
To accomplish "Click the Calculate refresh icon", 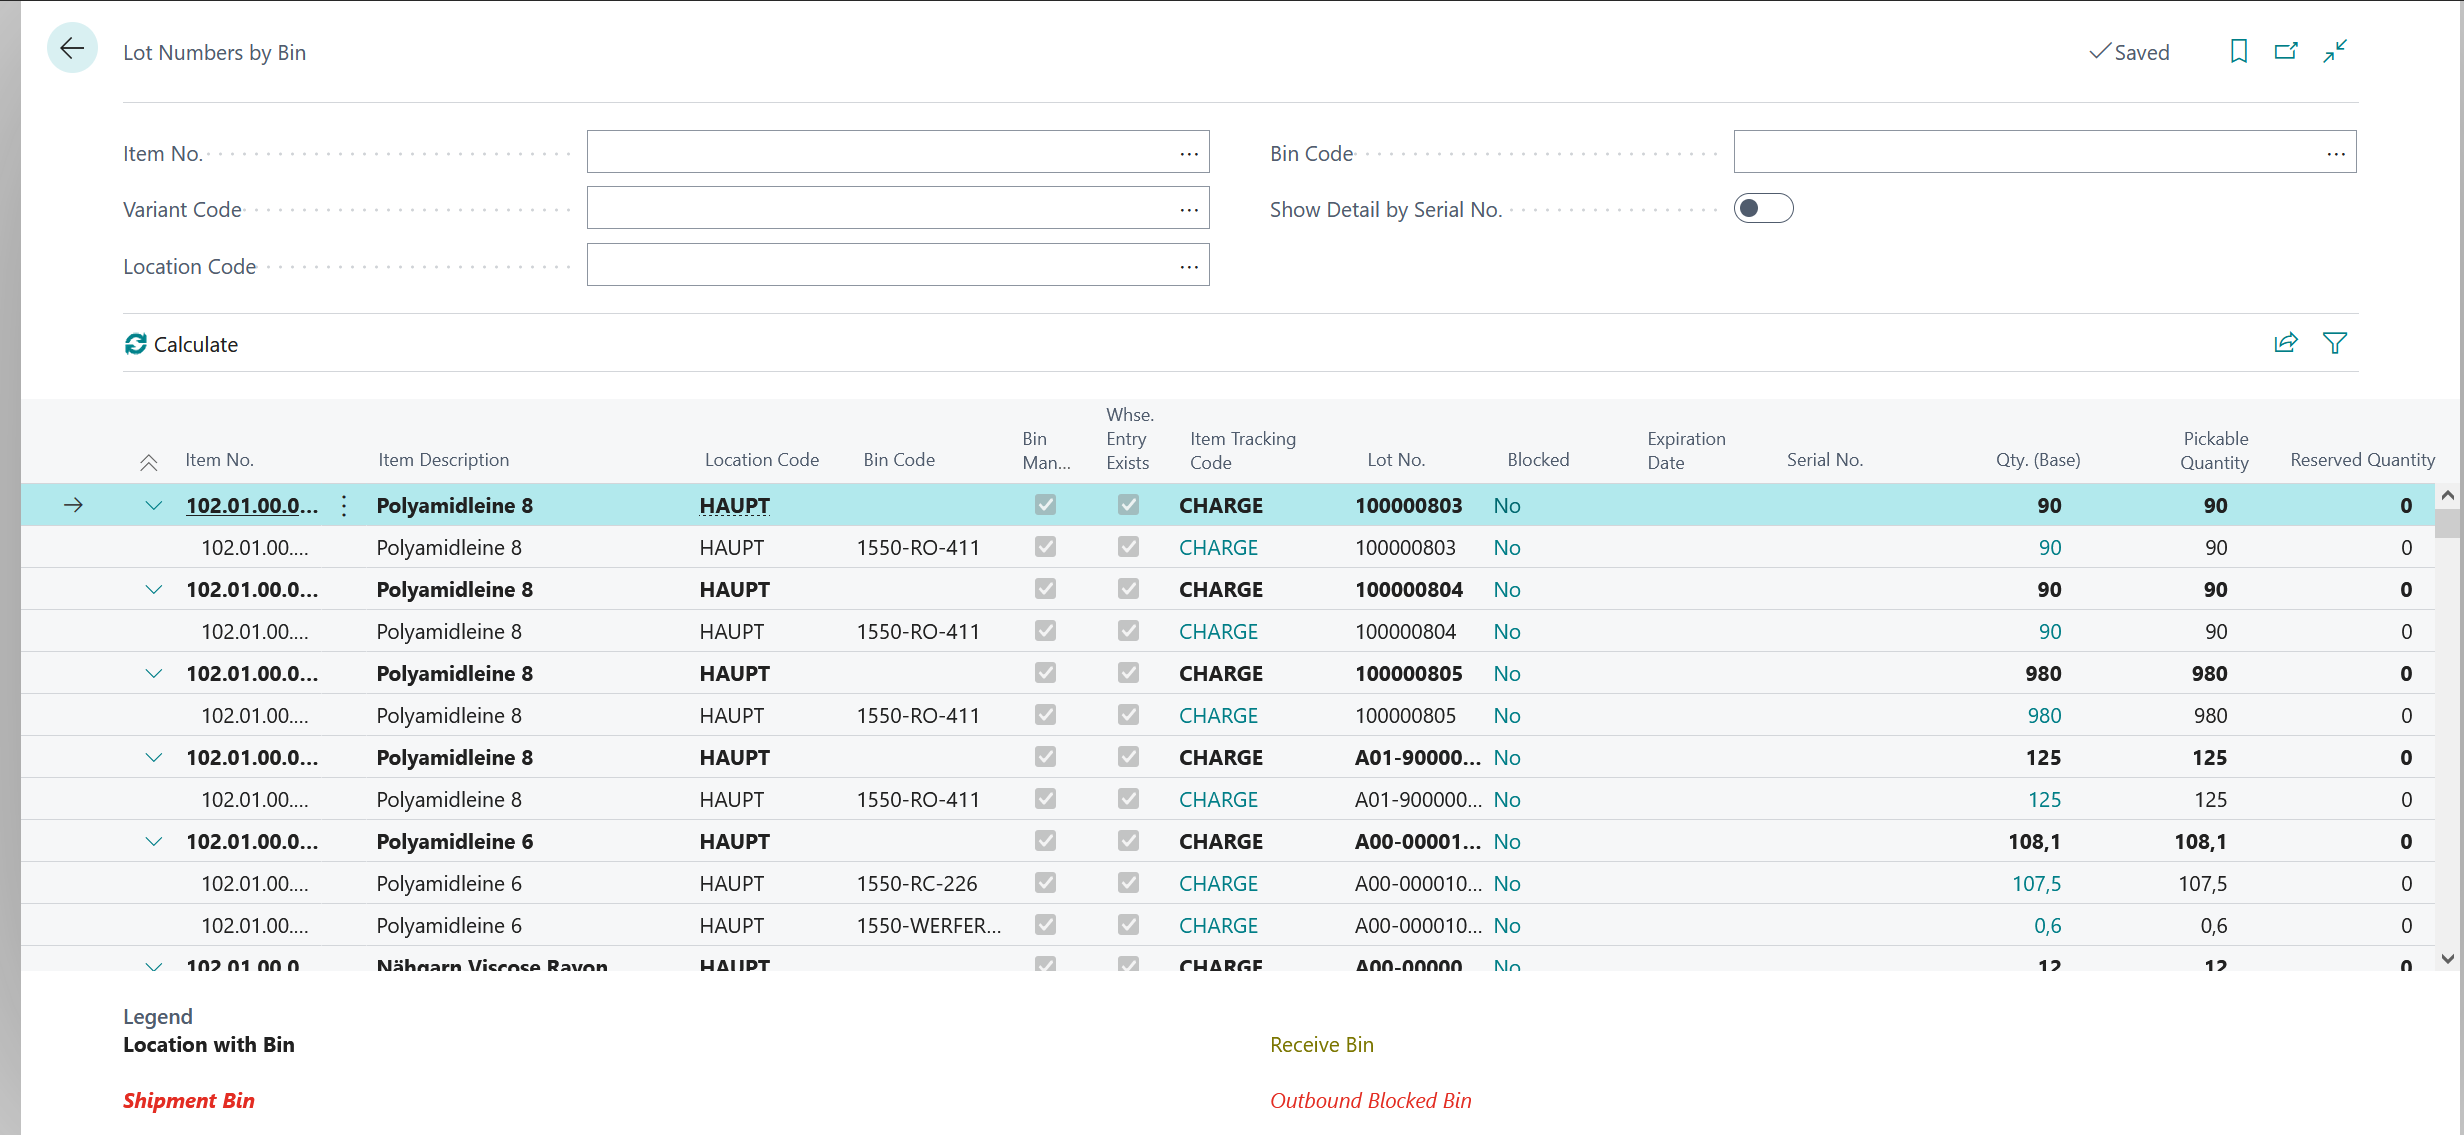I will tap(136, 344).
